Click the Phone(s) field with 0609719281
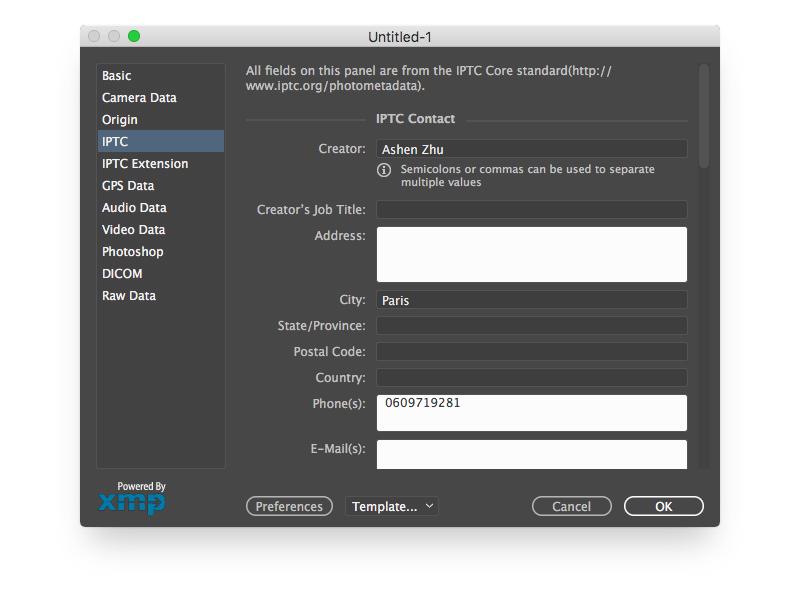The image size is (800, 600). click(532, 412)
